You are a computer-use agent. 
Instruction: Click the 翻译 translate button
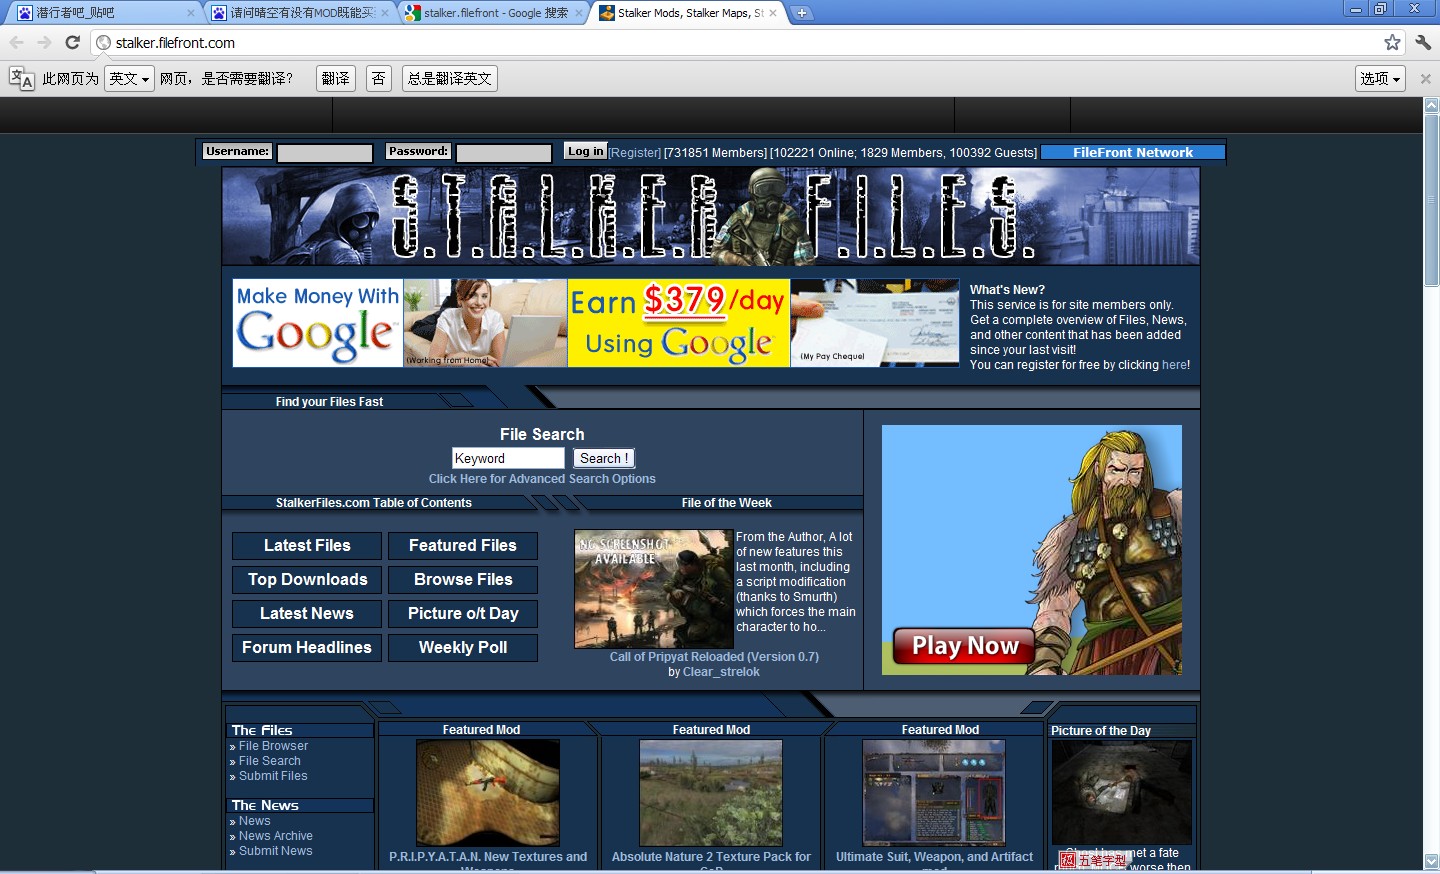(x=336, y=78)
